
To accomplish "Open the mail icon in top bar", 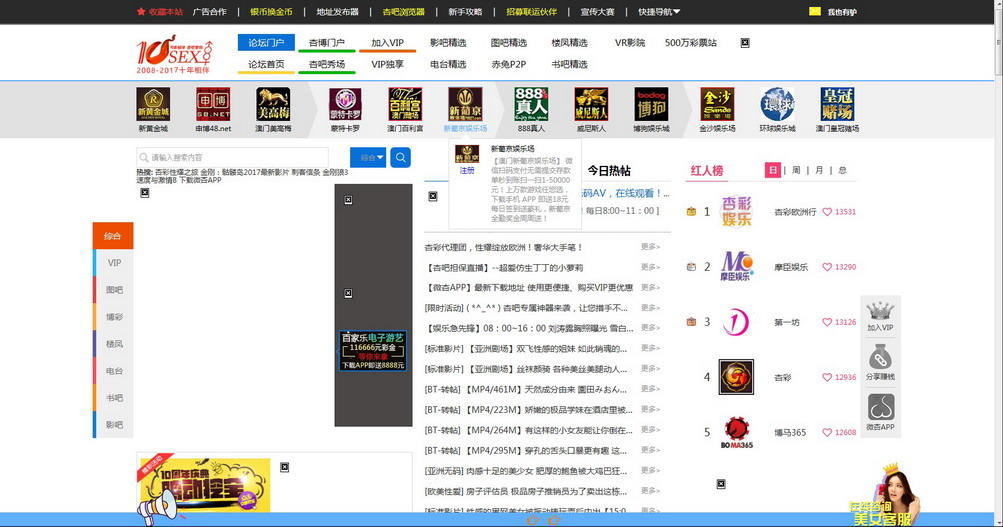I will [x=815, y=11].
